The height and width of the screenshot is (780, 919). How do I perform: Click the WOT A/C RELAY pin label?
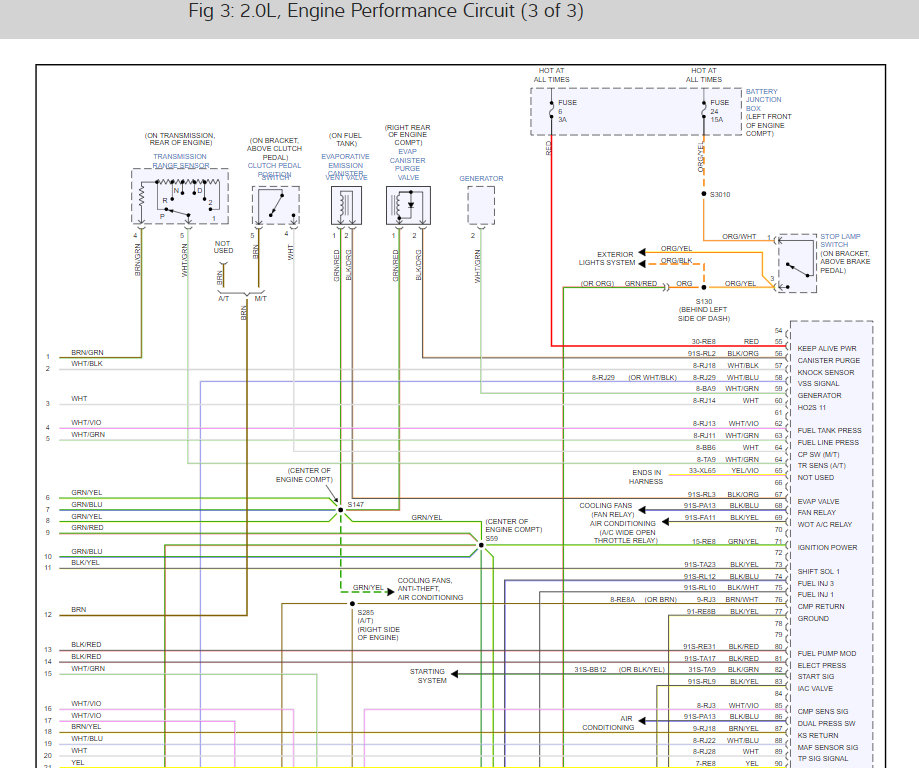point(824,524)
